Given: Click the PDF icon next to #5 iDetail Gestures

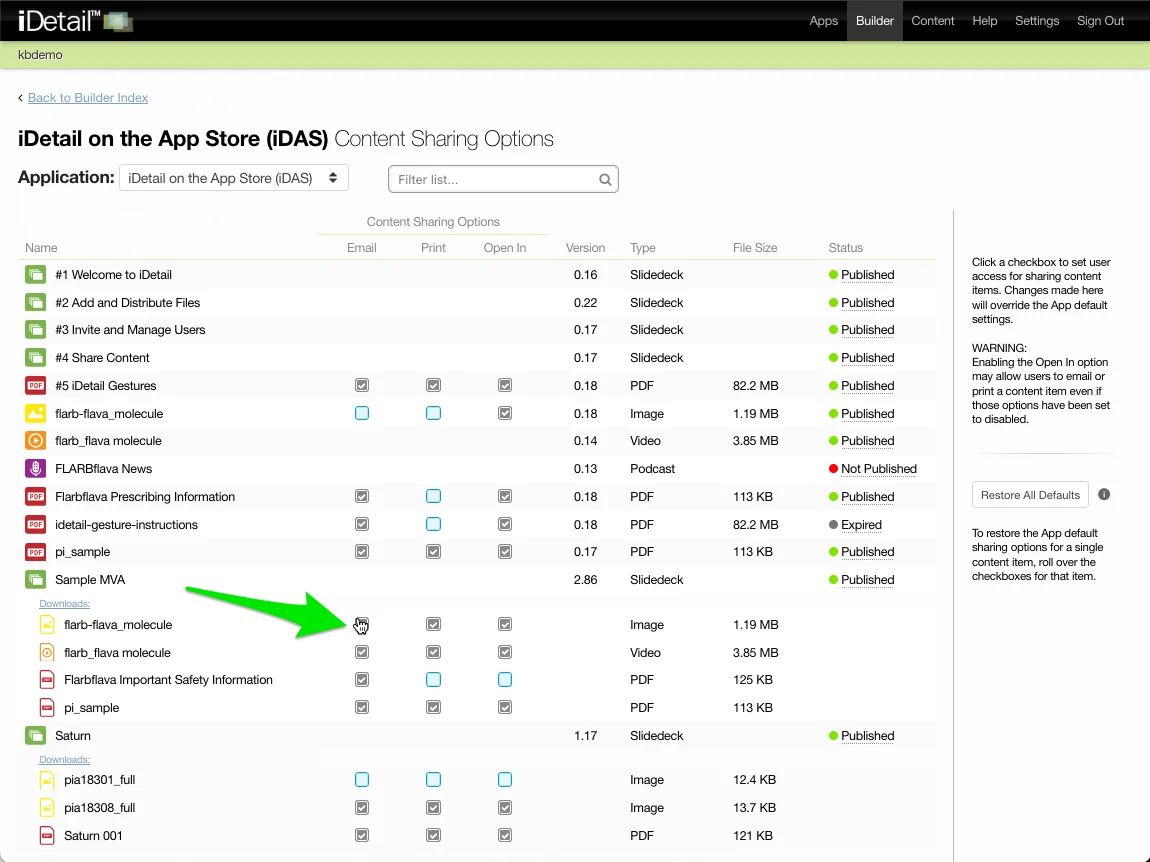Looking at the screenshot, I should coord(36,386).
